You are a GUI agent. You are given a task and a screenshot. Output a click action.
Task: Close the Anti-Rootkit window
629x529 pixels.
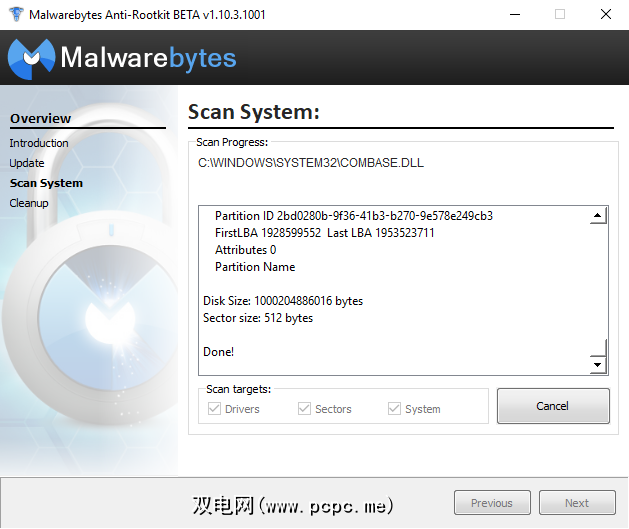[x=606, y=14]
